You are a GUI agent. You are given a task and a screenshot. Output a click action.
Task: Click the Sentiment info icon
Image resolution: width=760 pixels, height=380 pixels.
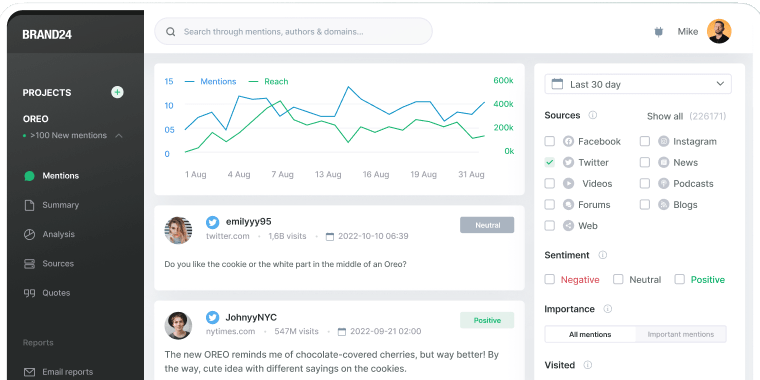pyautogui.click(x=602, y=255)
